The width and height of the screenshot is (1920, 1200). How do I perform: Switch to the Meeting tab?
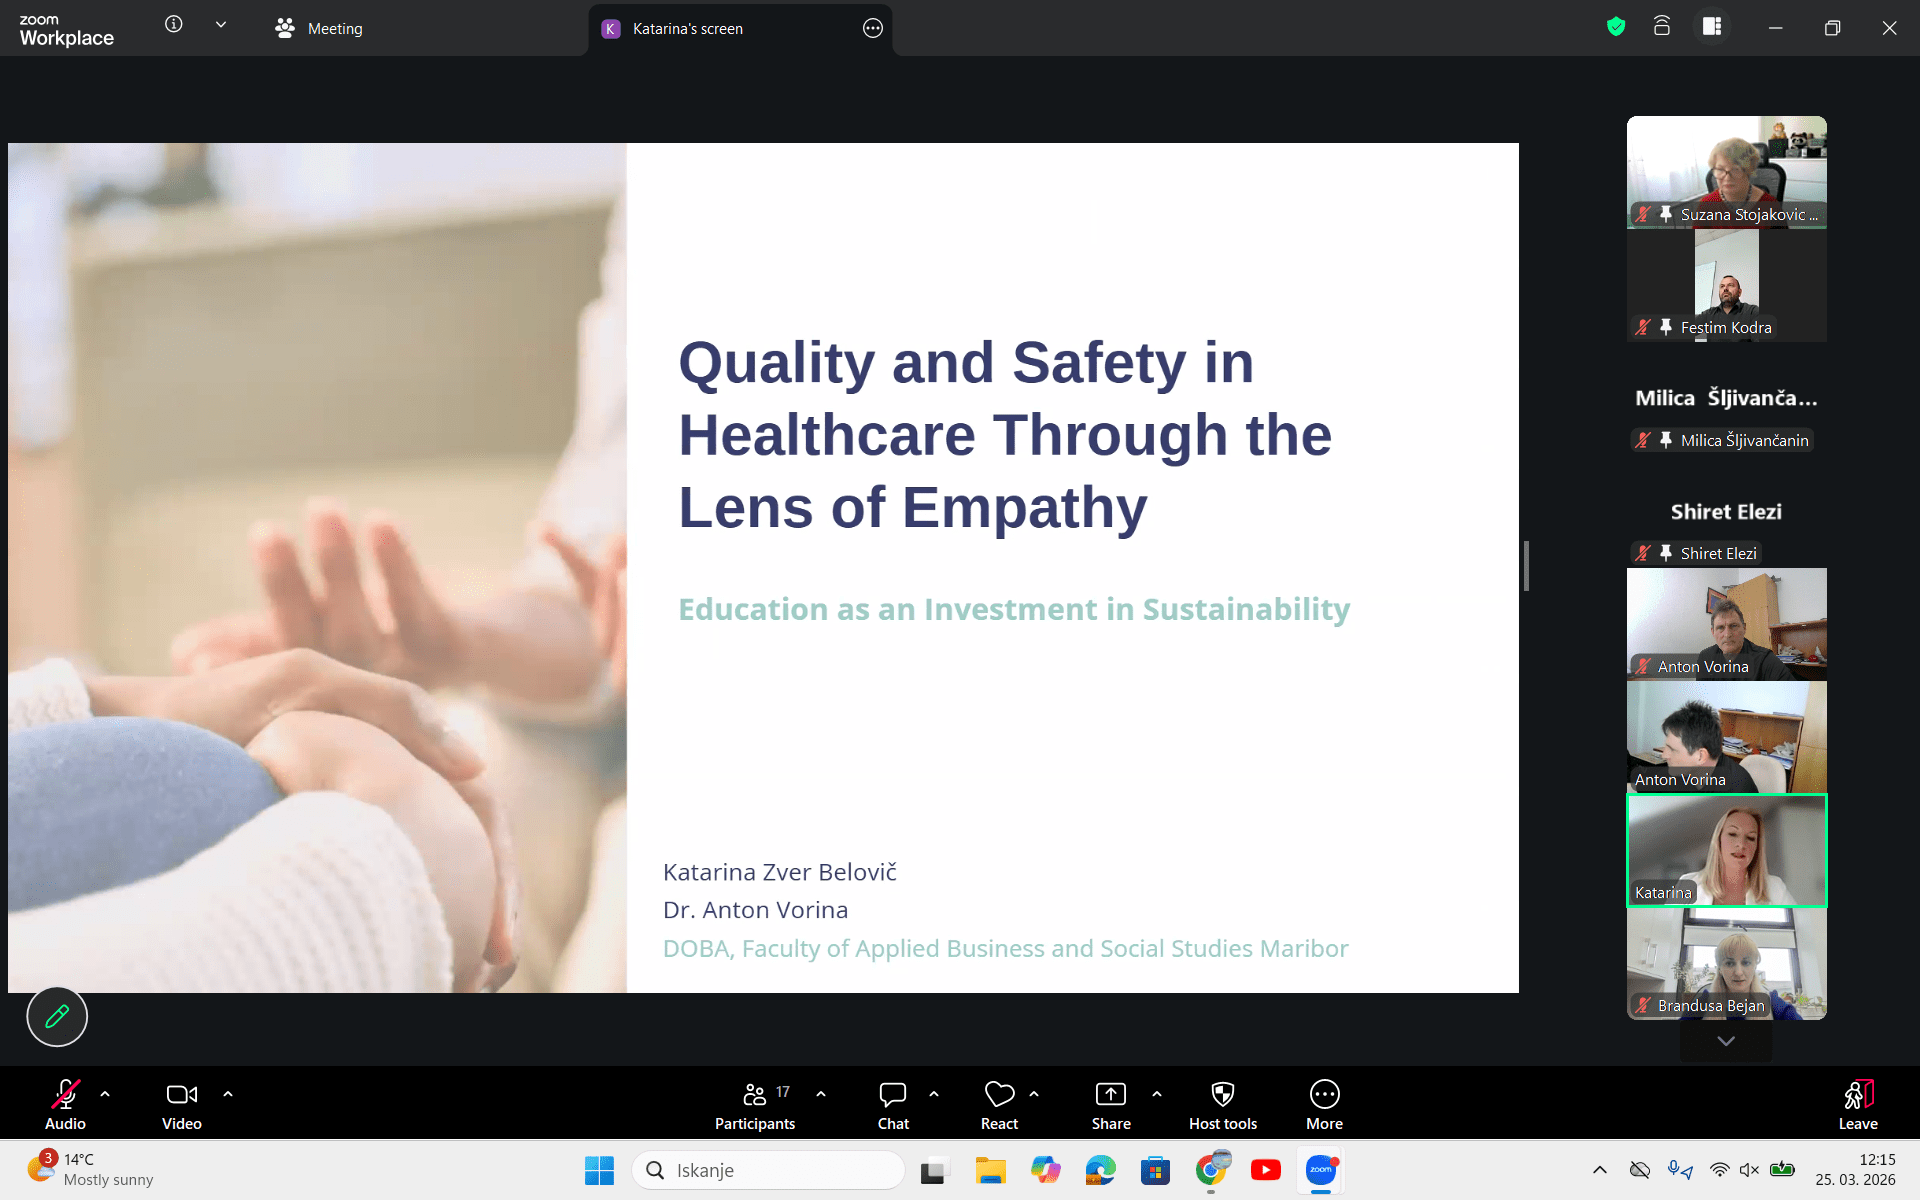coord(320,29)
